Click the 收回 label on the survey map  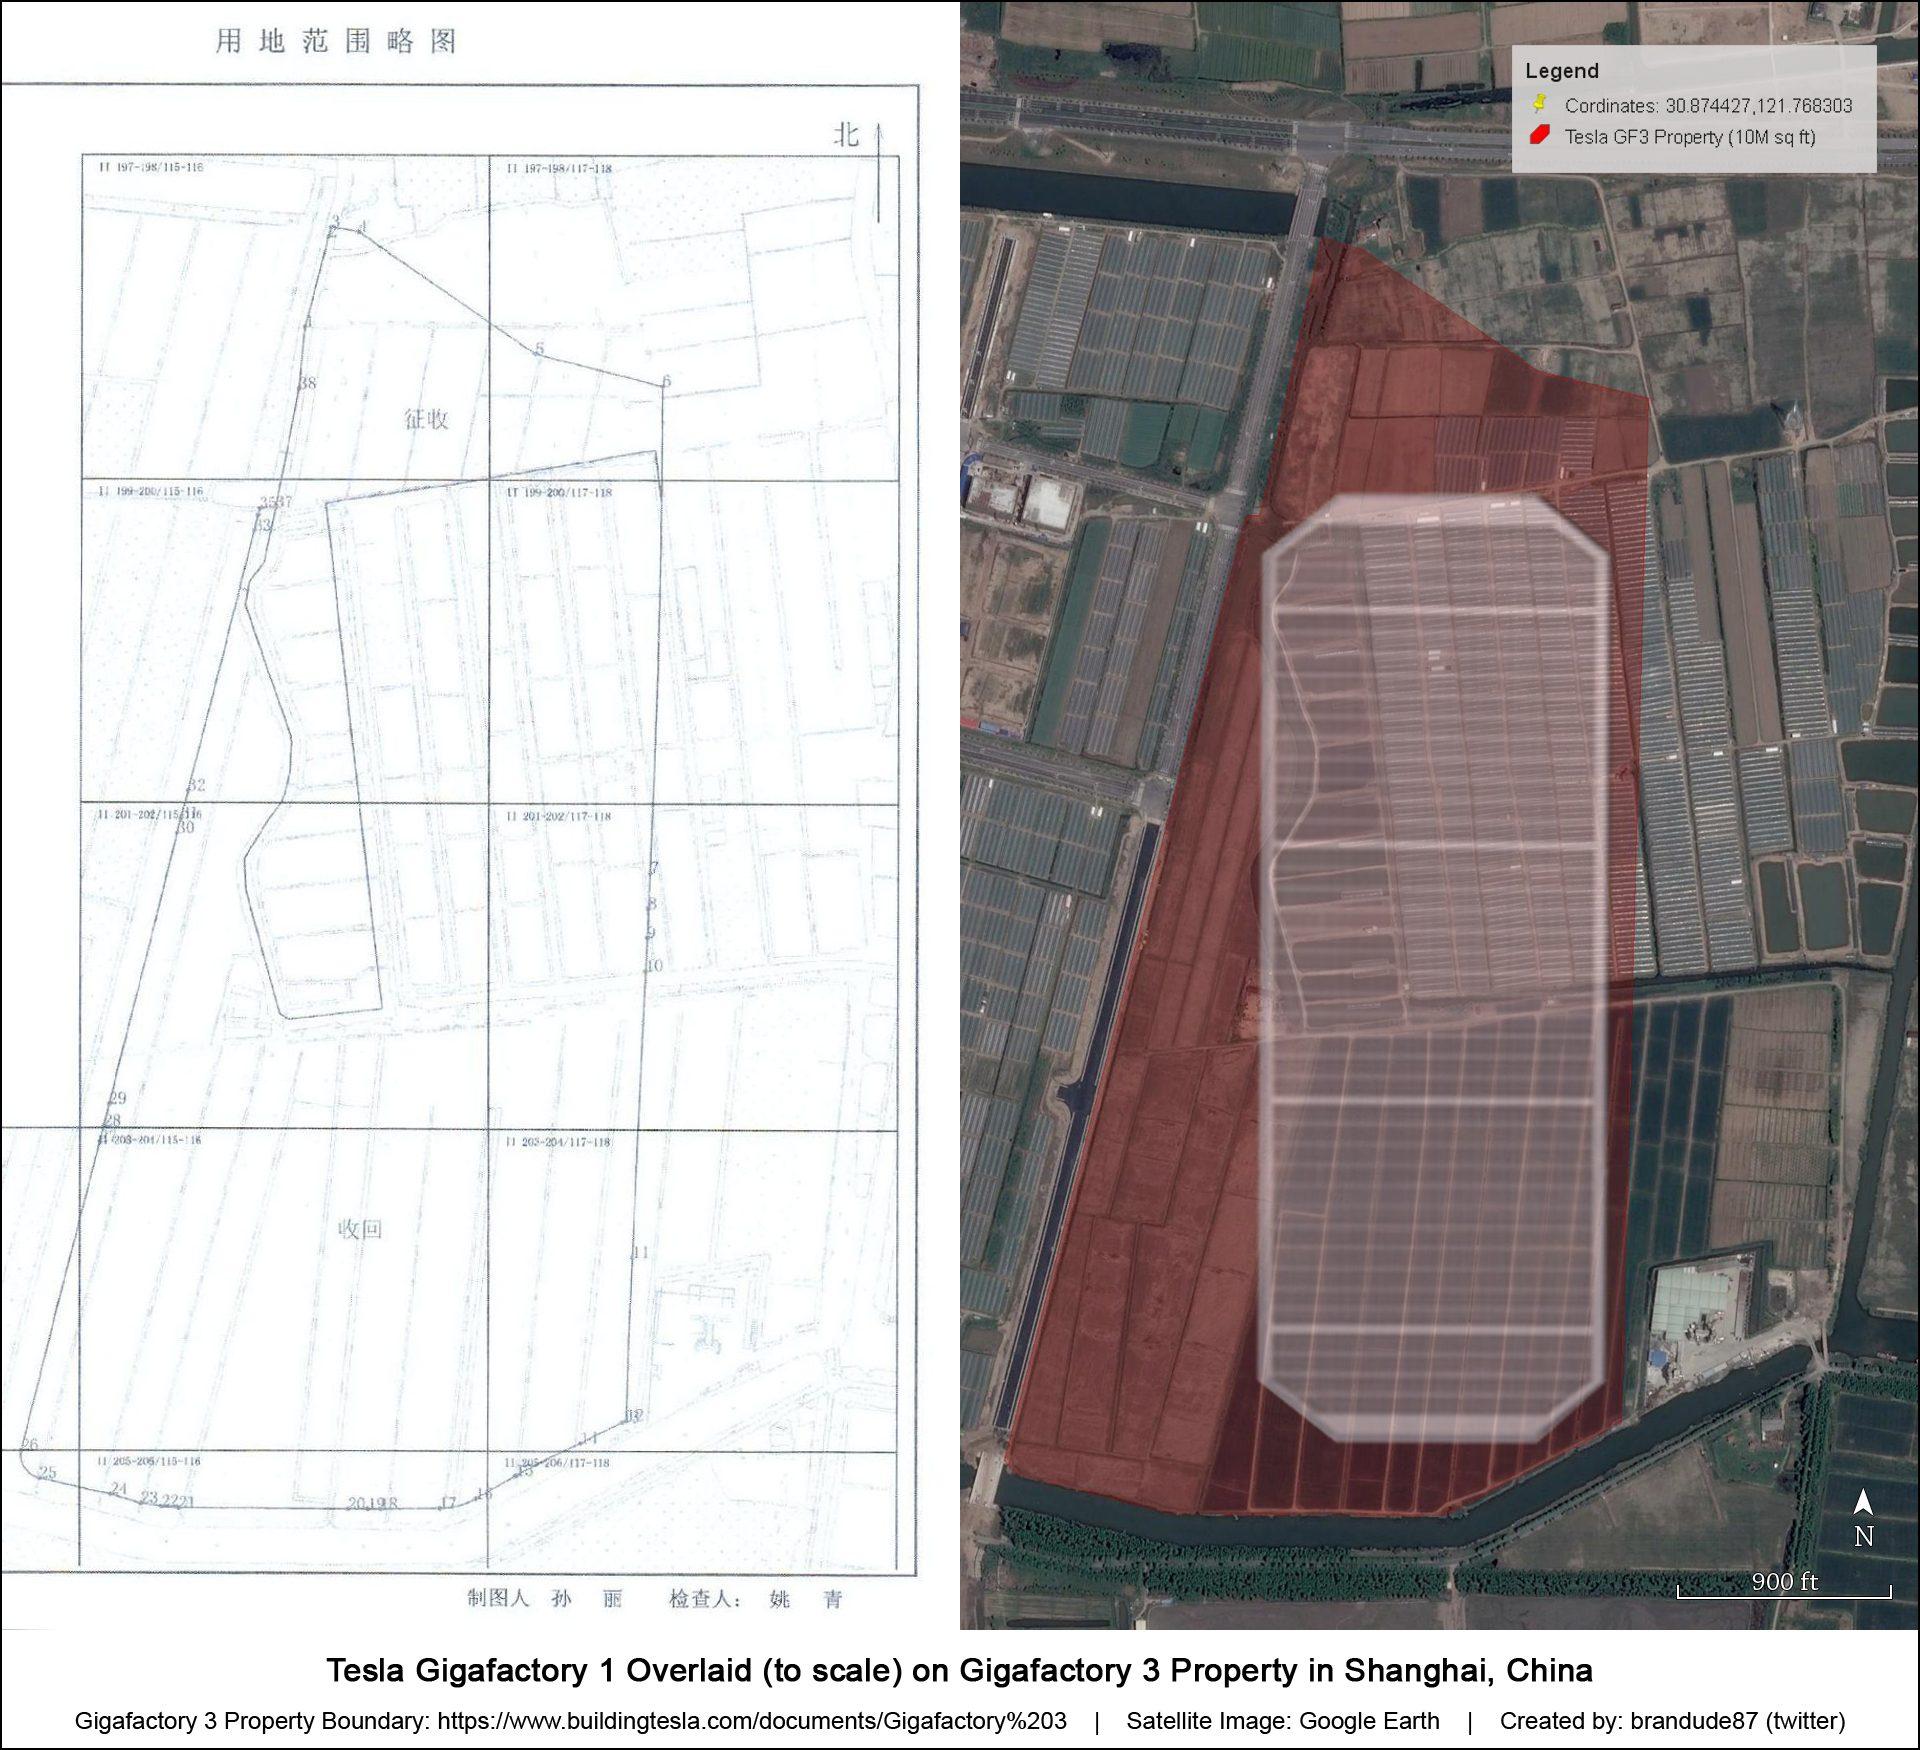coord(360,1229)
